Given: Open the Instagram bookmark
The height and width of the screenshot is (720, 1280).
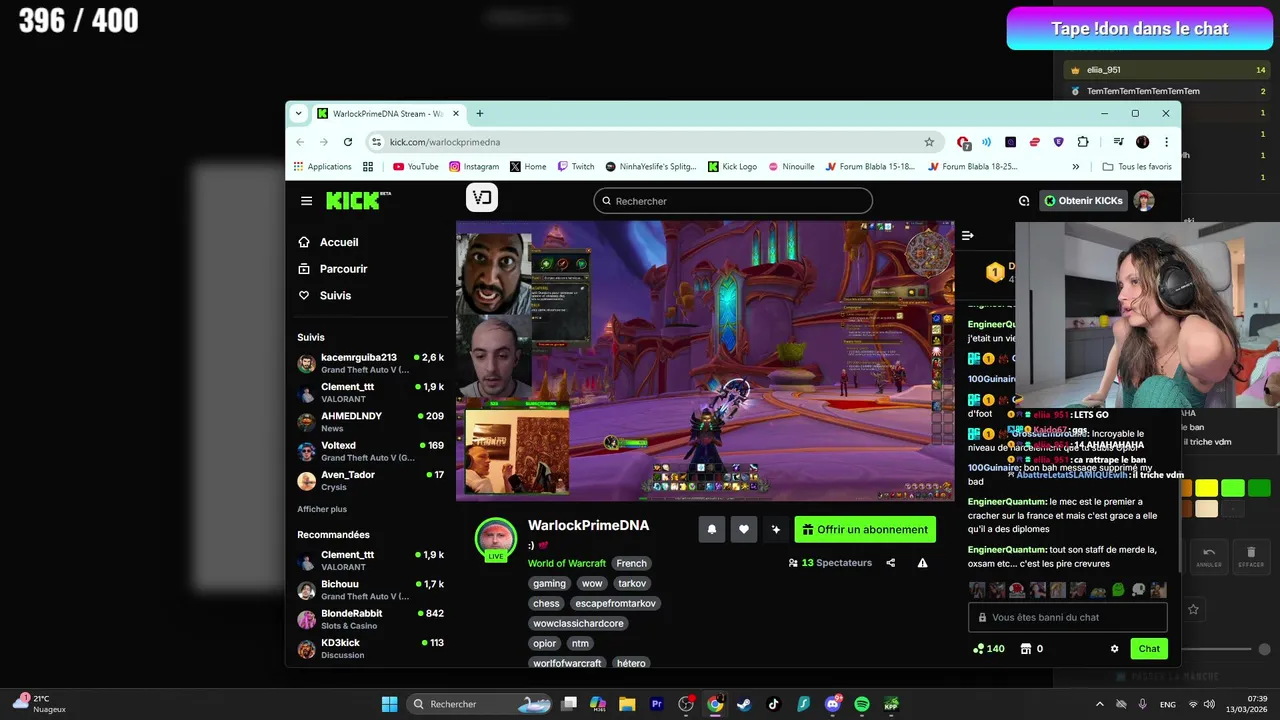Looking at the screenshot, I should 474,167.
